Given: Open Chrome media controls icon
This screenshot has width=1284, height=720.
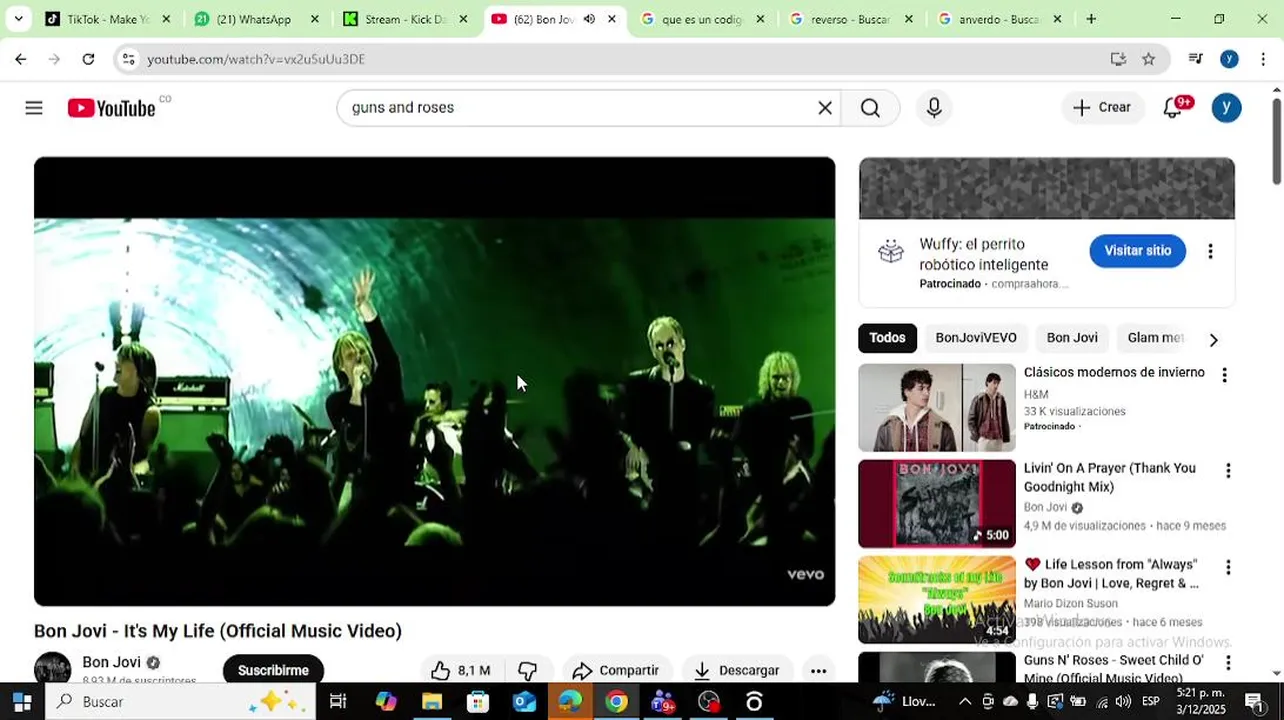Looking at the screenshot, I should (x=1195, y=59).
